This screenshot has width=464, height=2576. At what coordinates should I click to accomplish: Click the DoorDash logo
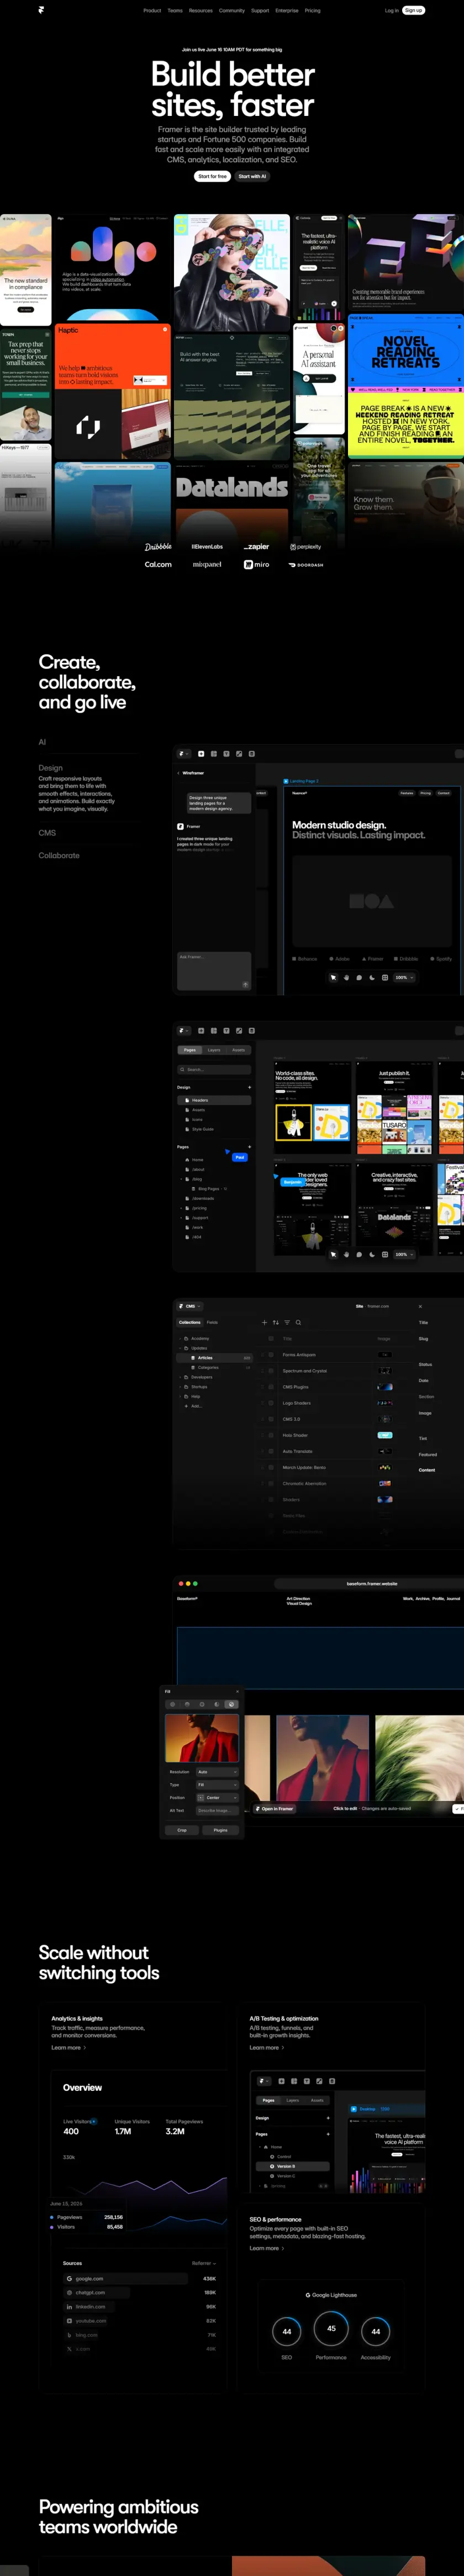(x=306, y=565)
